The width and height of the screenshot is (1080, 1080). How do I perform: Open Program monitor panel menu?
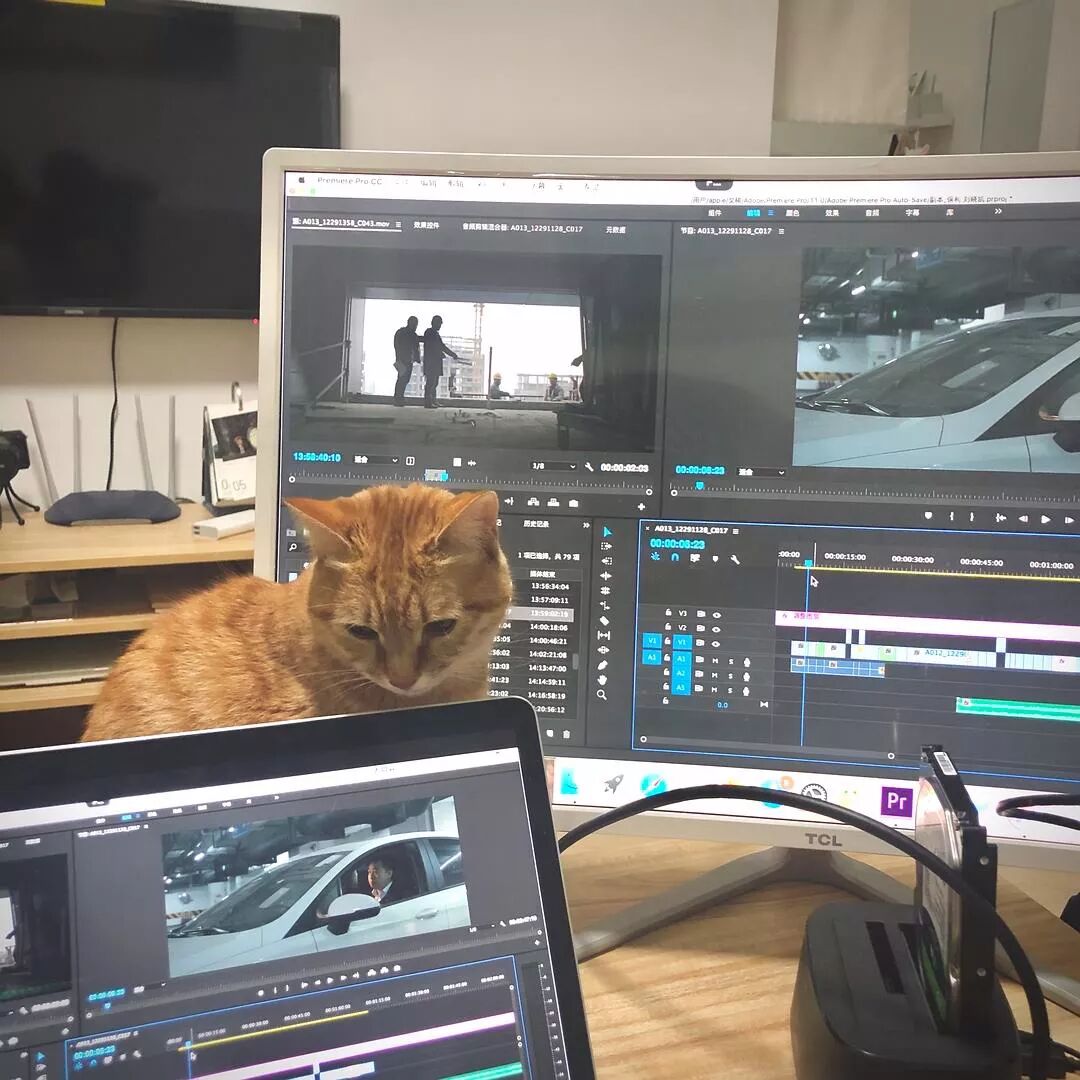[x=781, y=231]
